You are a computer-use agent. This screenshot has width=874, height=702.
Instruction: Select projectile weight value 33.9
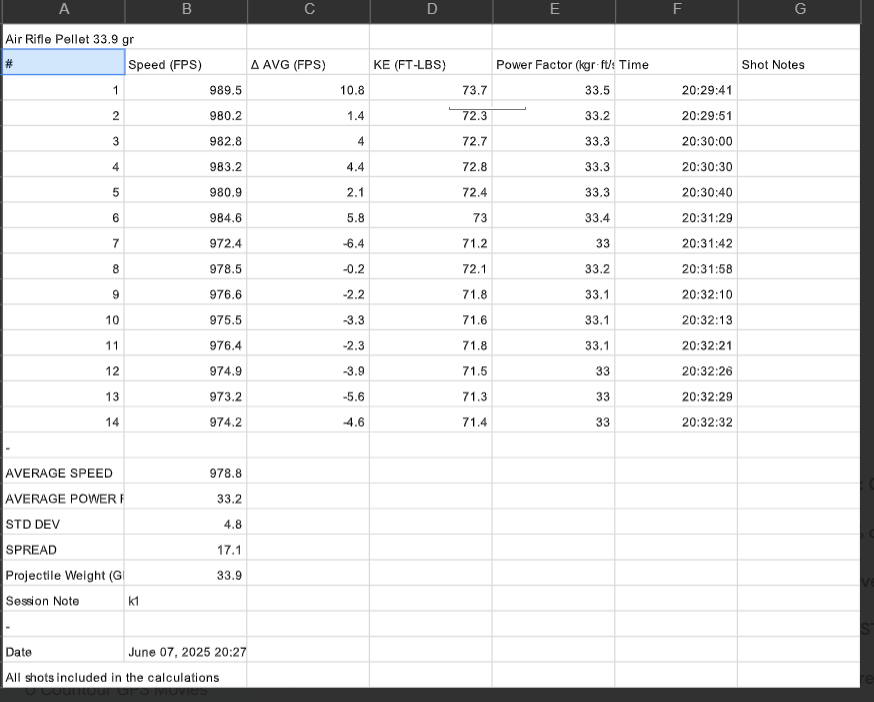click(x=186, y=575)
